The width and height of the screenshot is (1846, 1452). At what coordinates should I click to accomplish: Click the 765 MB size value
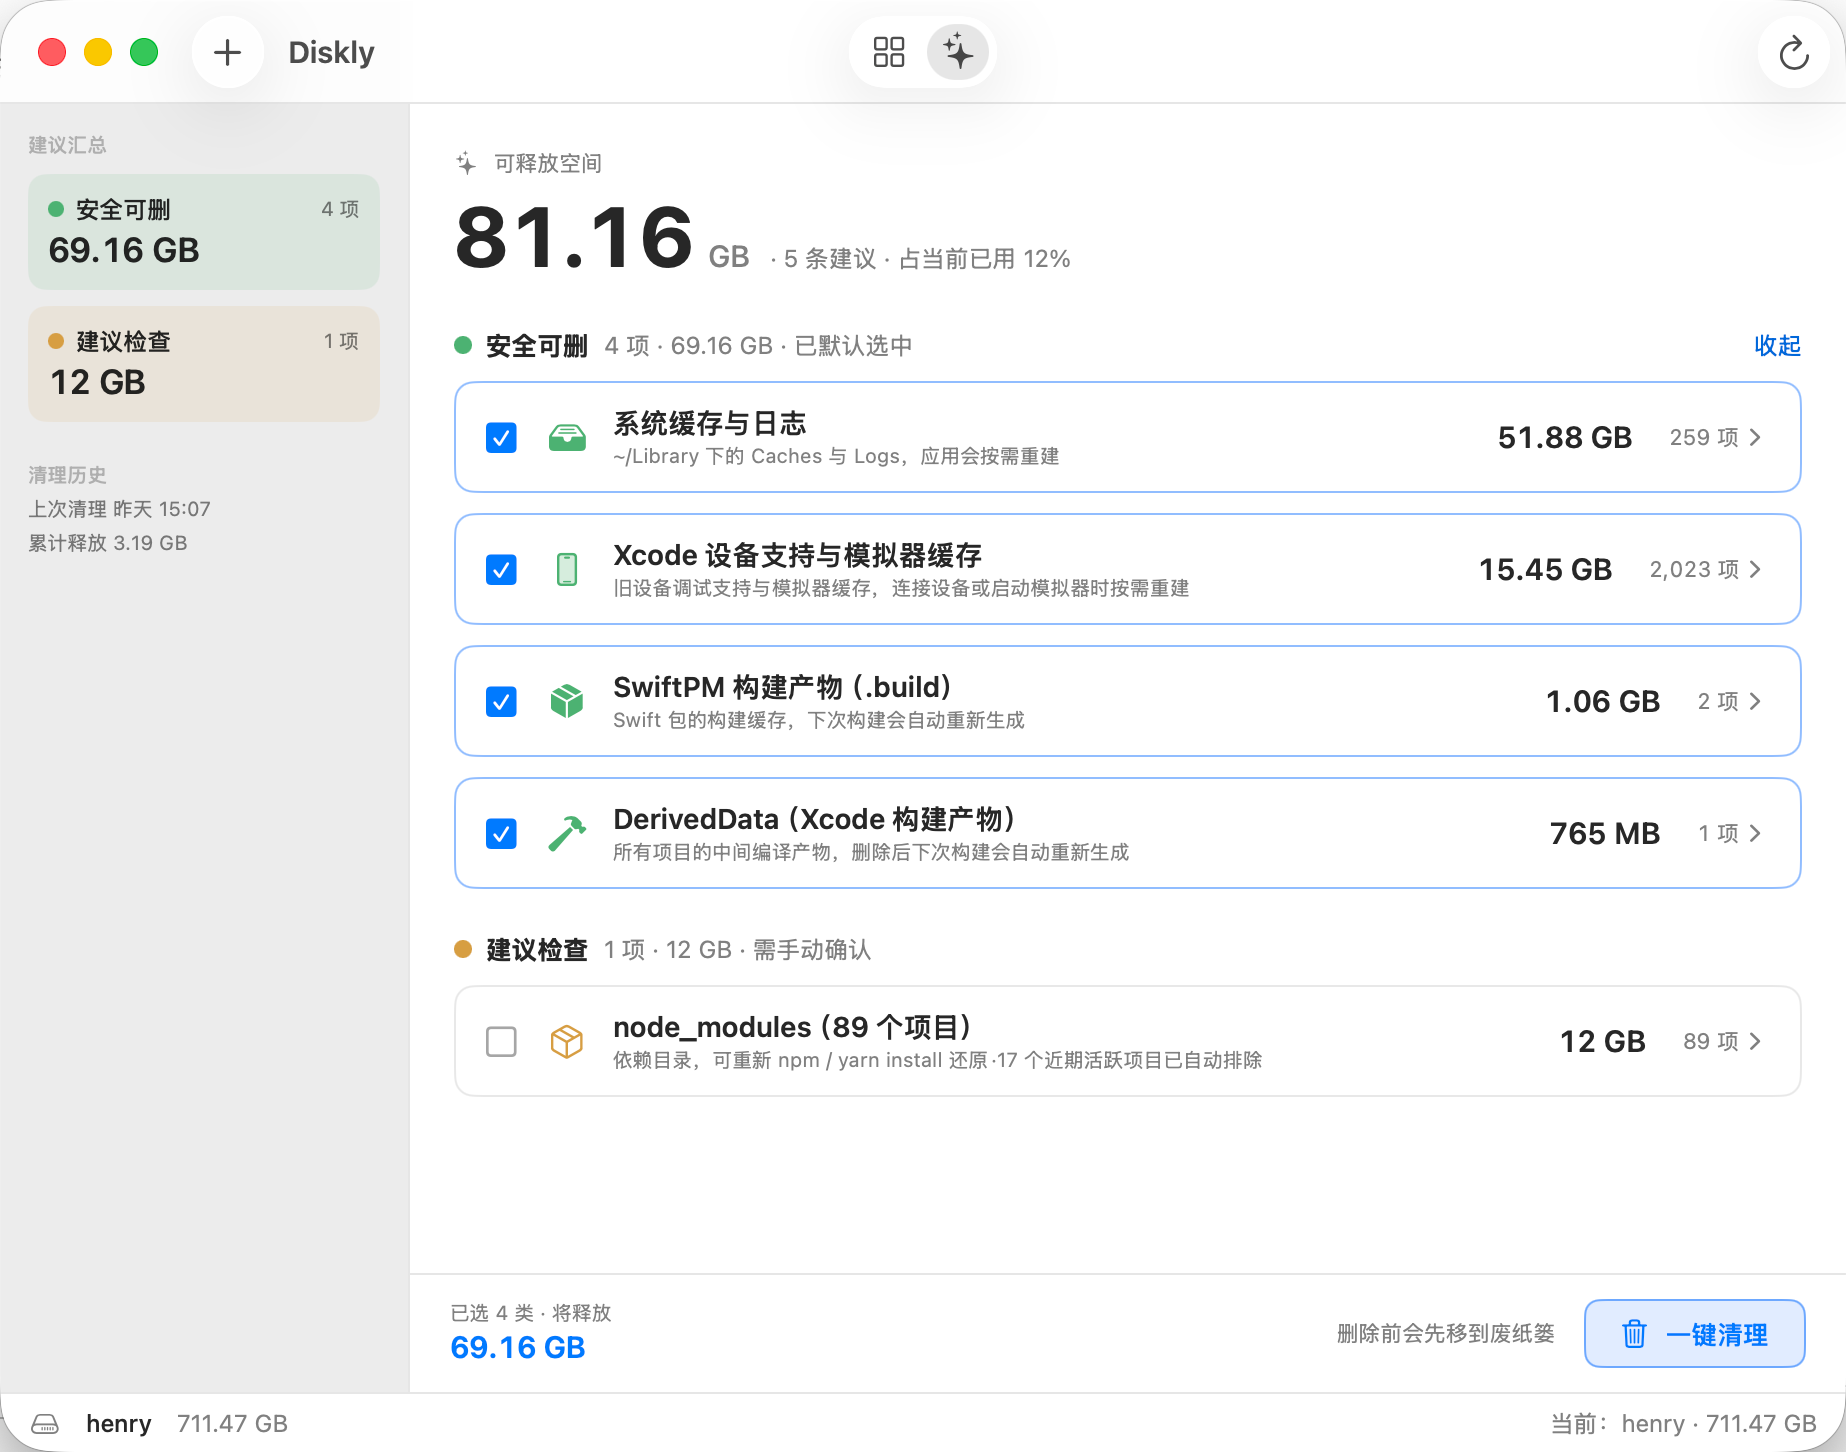[x=1605, y=833]
